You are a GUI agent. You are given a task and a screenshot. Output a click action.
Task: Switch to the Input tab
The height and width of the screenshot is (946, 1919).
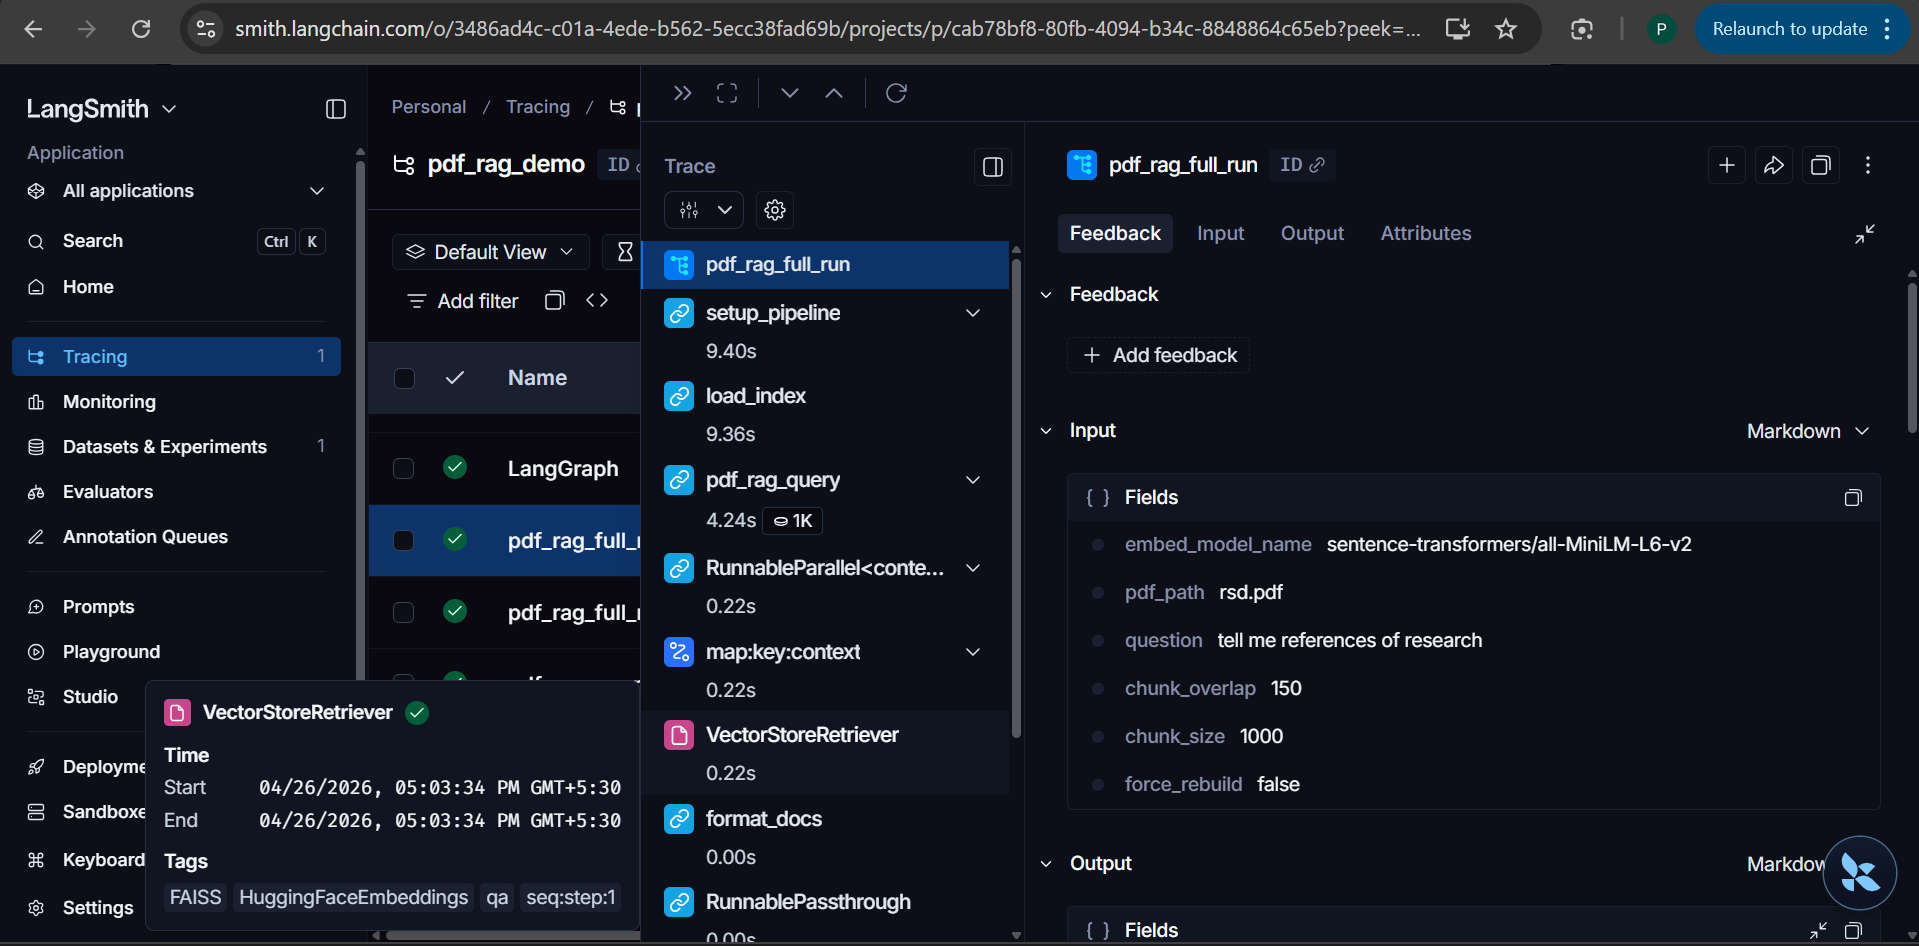(1221, 233)
